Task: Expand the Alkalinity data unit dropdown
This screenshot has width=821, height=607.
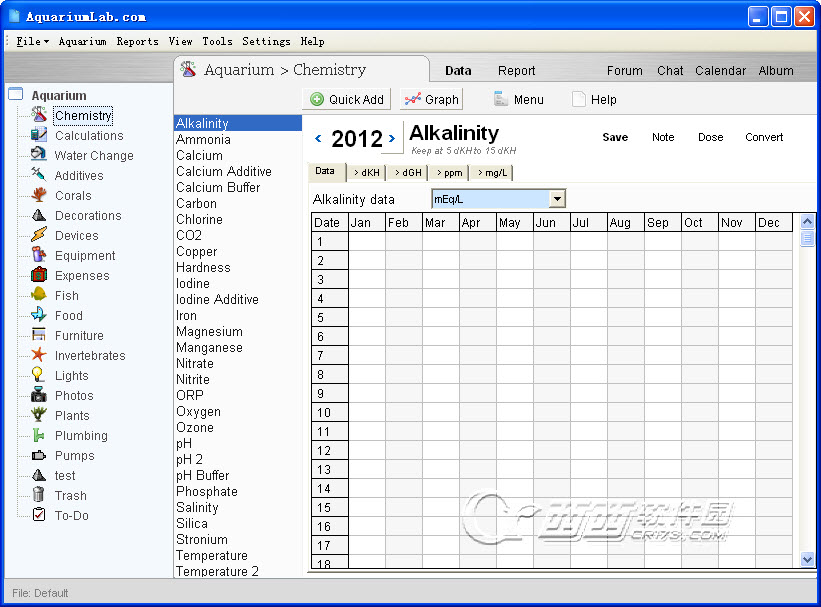Action: (x=557, y=199)
